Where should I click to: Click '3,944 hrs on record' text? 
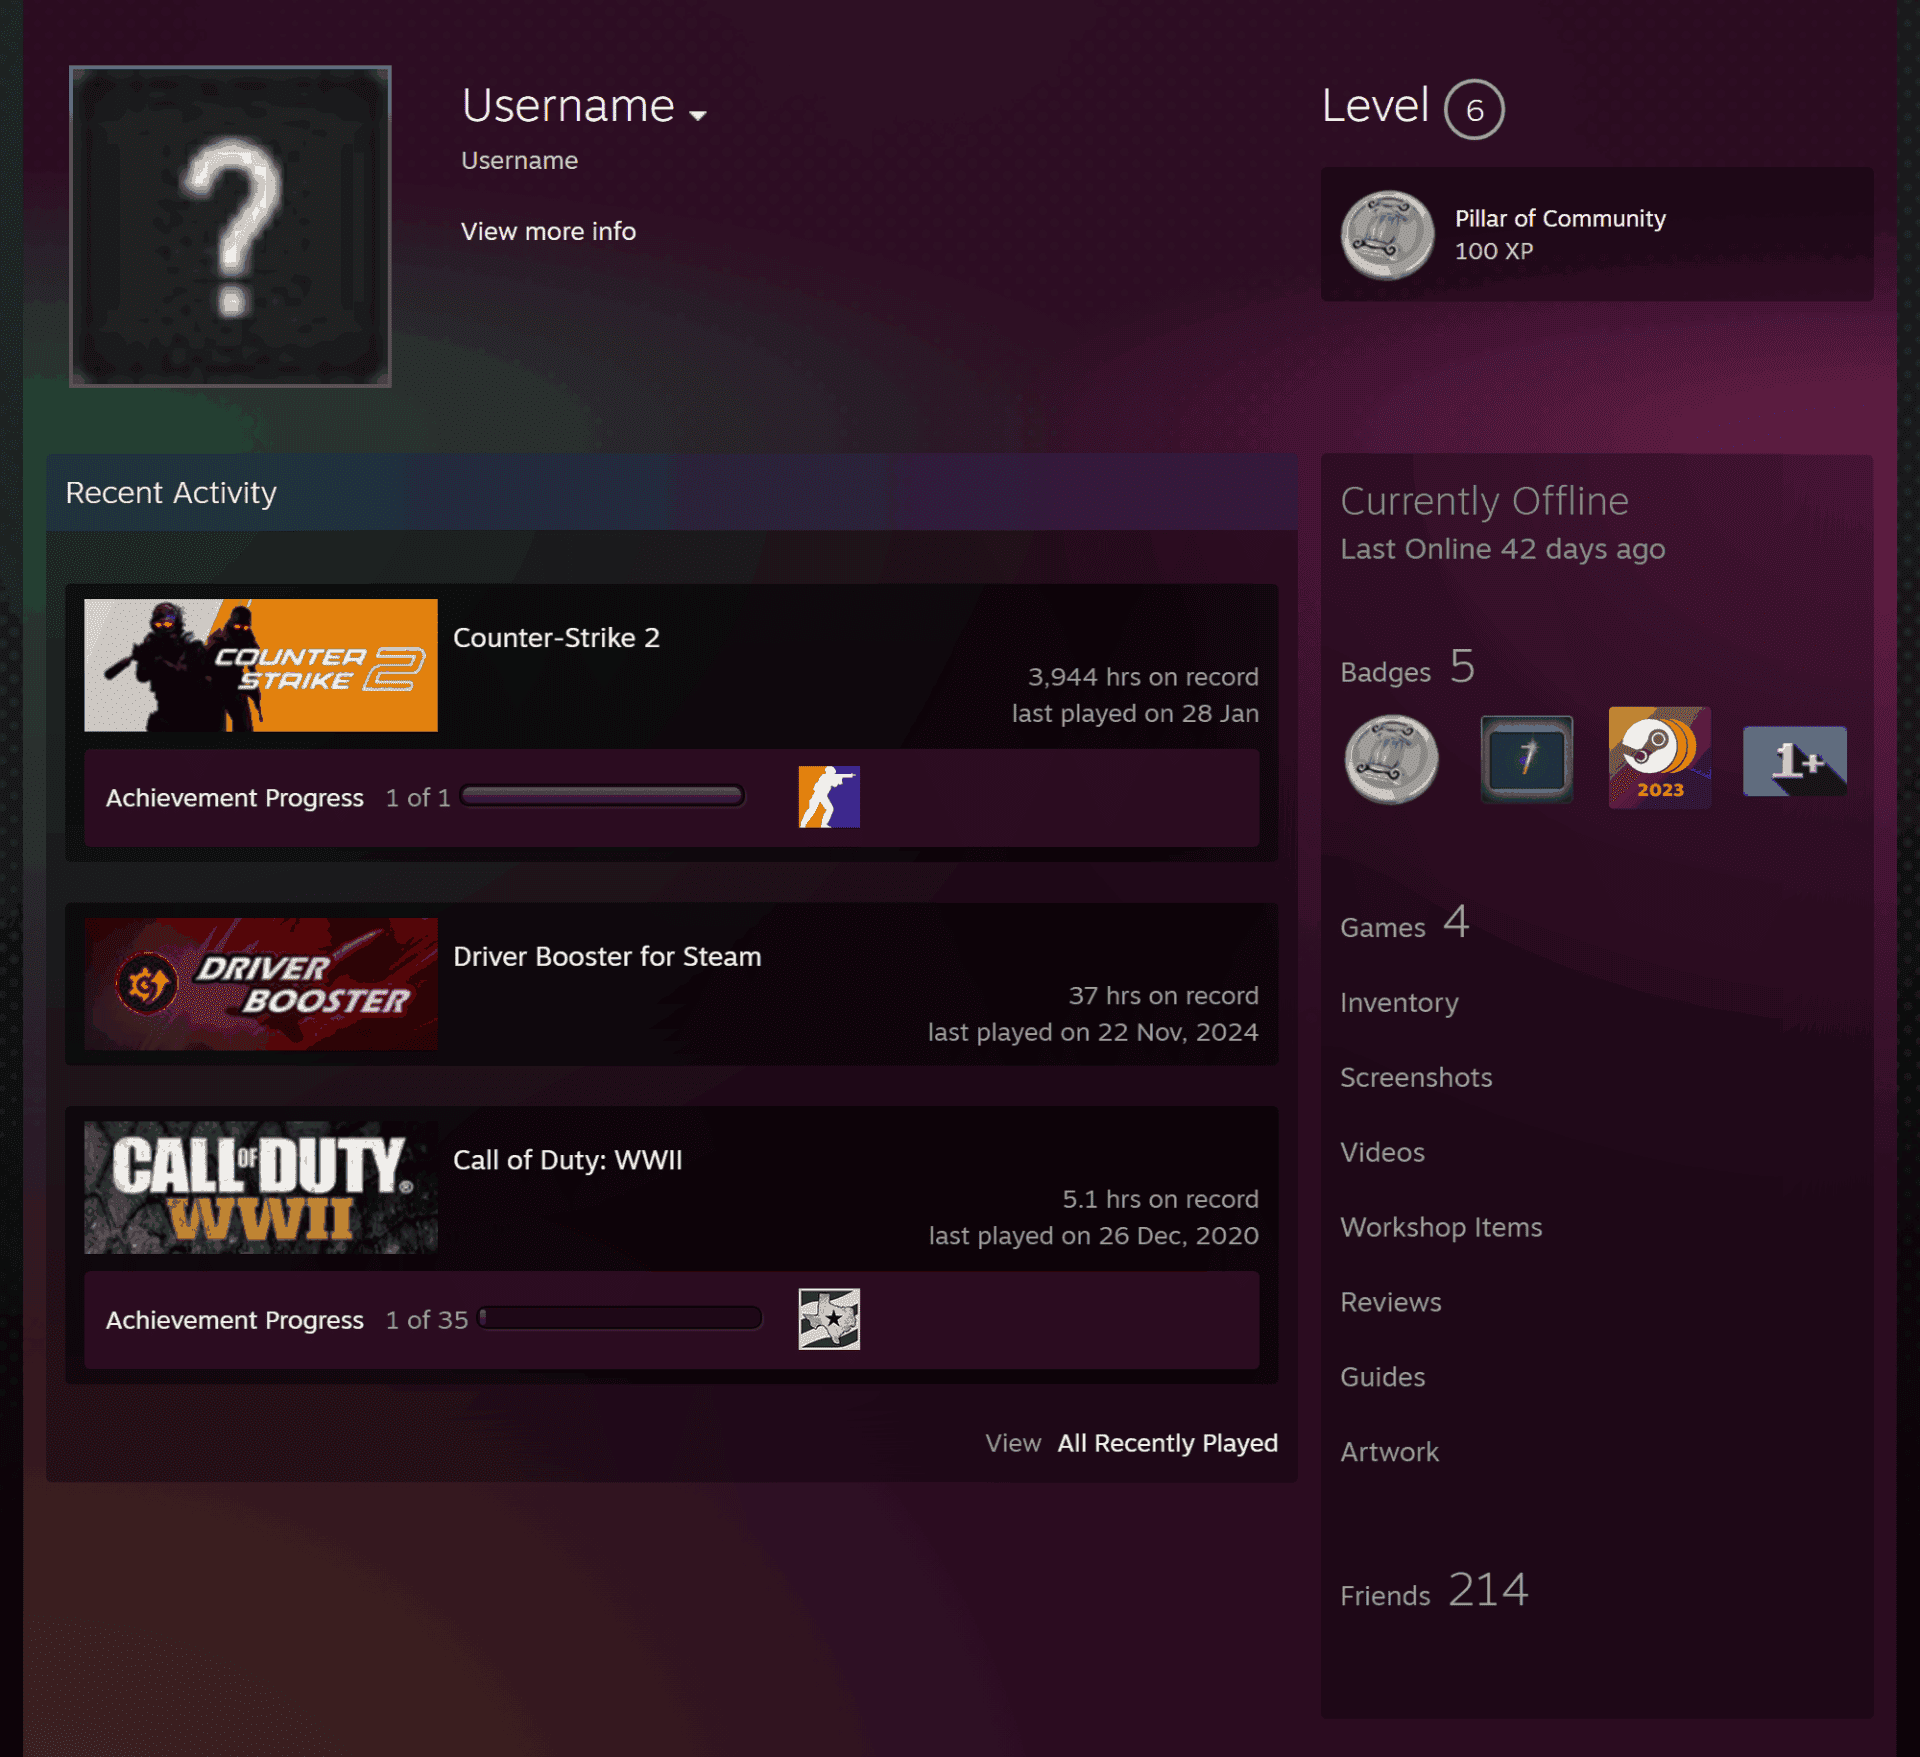tap(1143, 677)
